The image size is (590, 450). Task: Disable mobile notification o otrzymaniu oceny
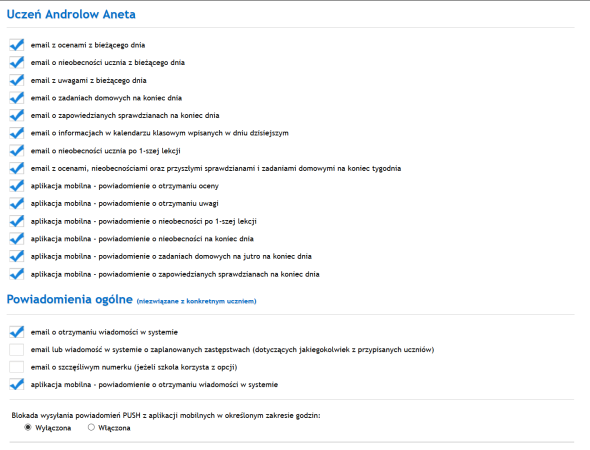[17, 186]
